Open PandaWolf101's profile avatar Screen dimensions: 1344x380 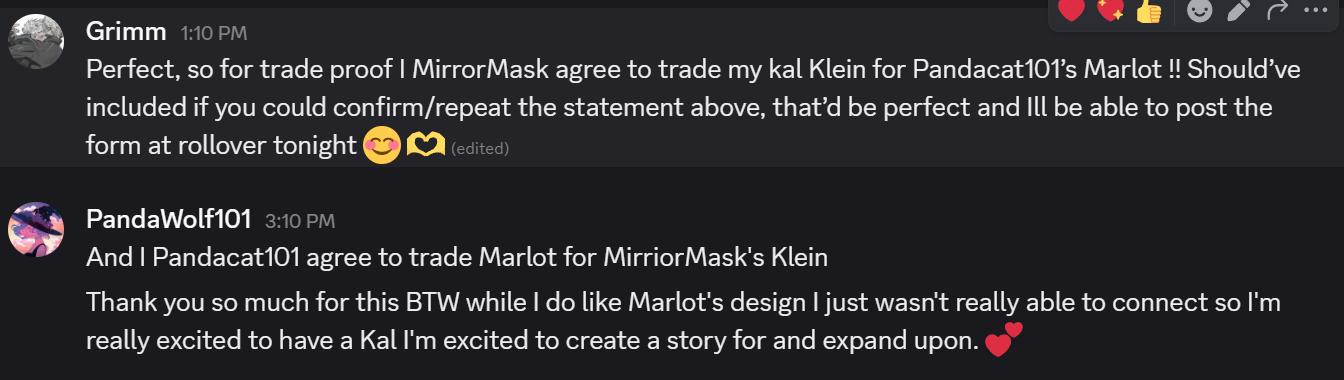point(36,228)
